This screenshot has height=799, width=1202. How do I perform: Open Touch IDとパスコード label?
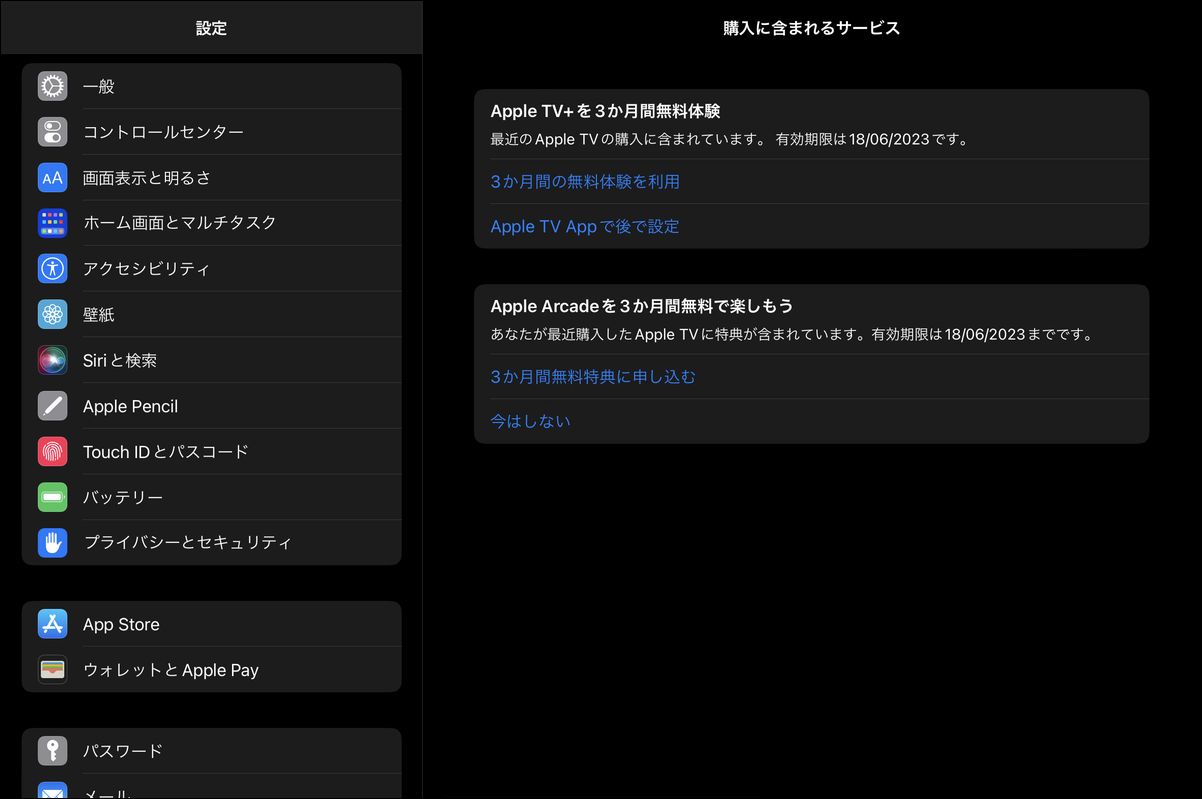pos(166,452)
